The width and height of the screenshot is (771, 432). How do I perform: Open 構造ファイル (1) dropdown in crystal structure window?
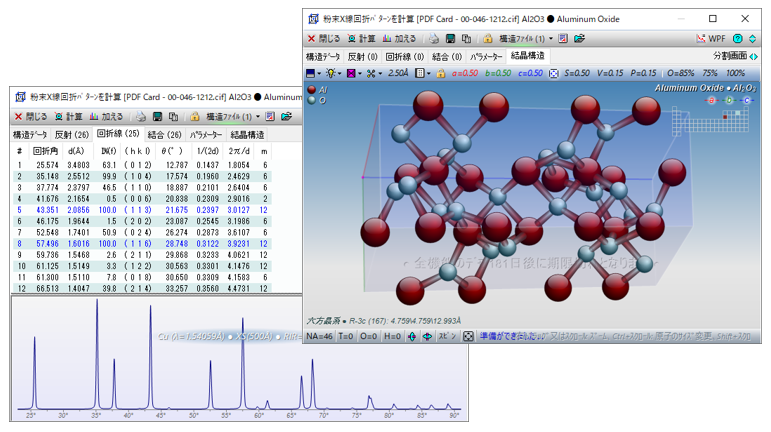point(526,38)
